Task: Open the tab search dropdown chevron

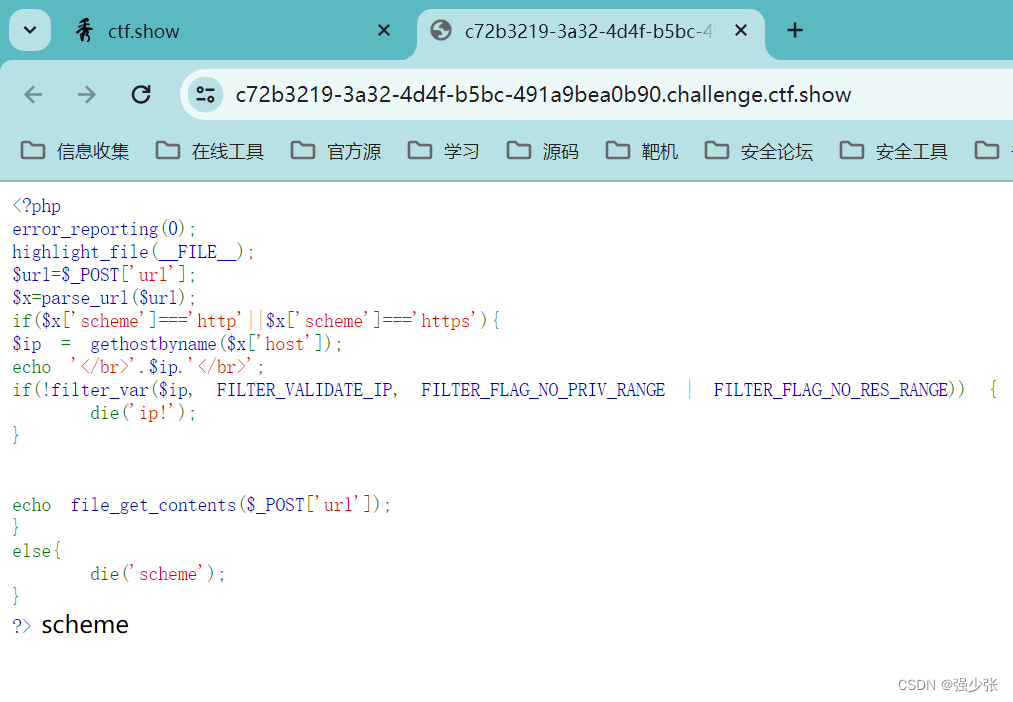Action: pos(30,30)
